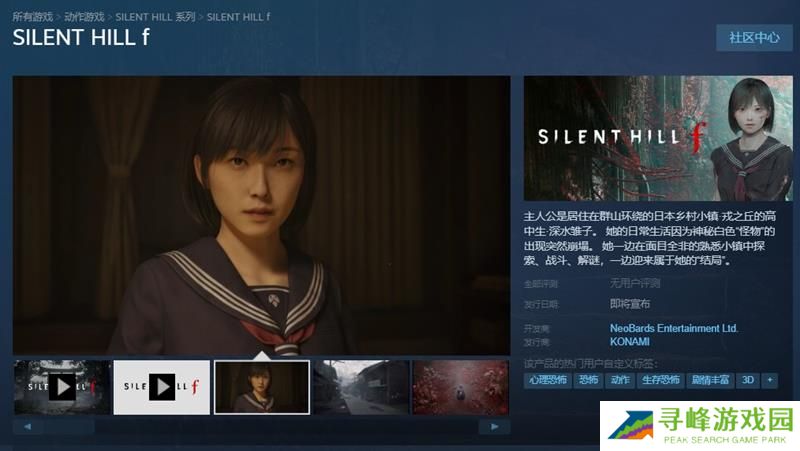
Task: Select the red flower field thumbnail
Action: 461,387
